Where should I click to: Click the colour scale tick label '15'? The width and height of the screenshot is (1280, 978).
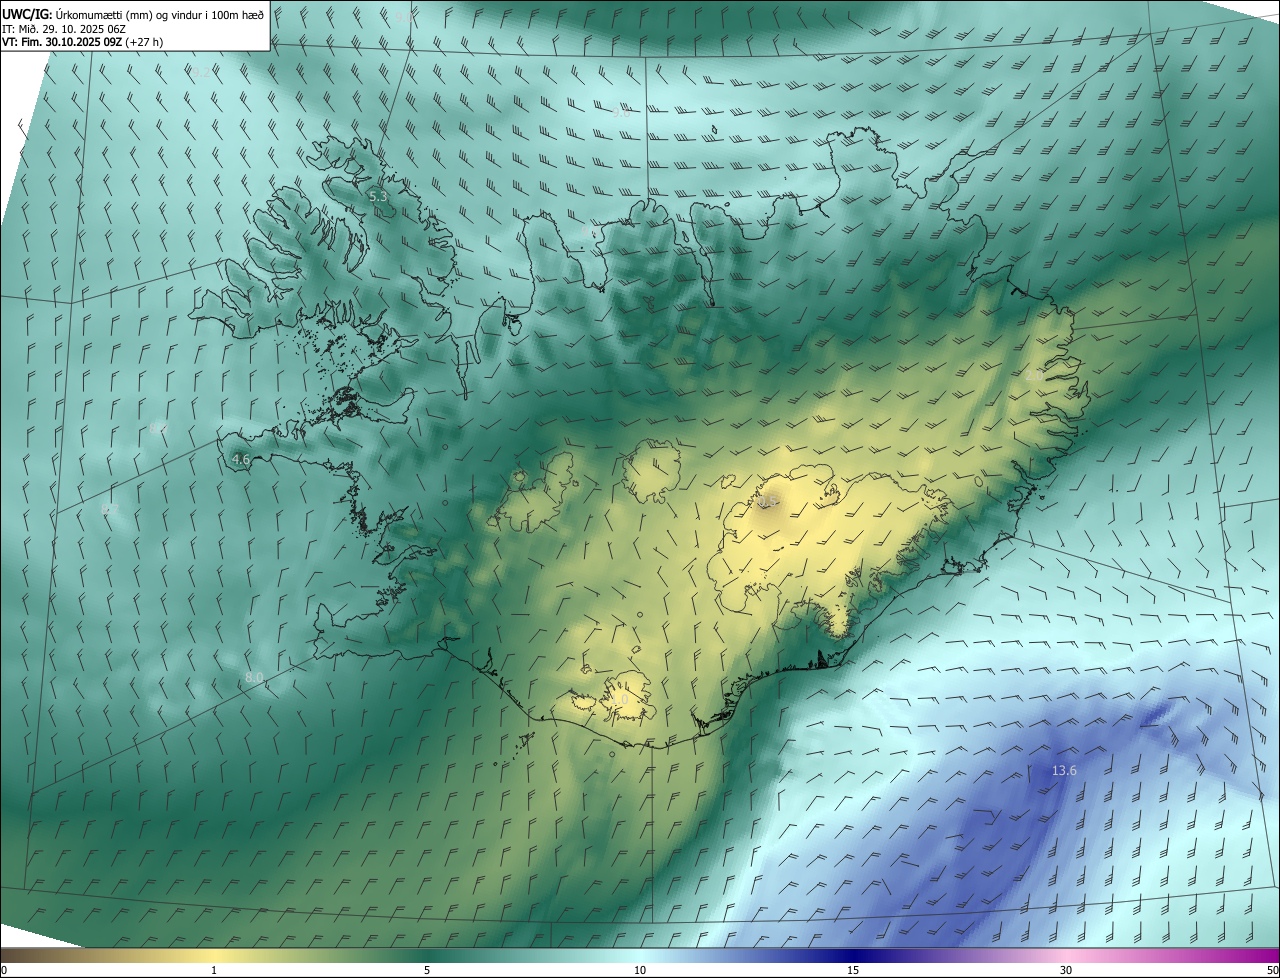[x=853, y=970]
